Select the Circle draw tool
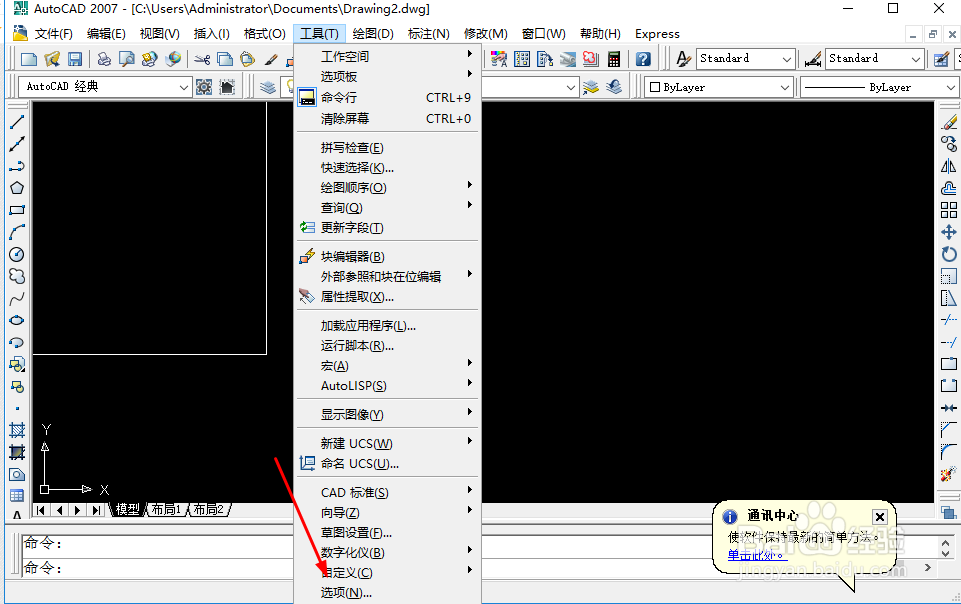Screen dimensions: 961x604 click(17, 254)
